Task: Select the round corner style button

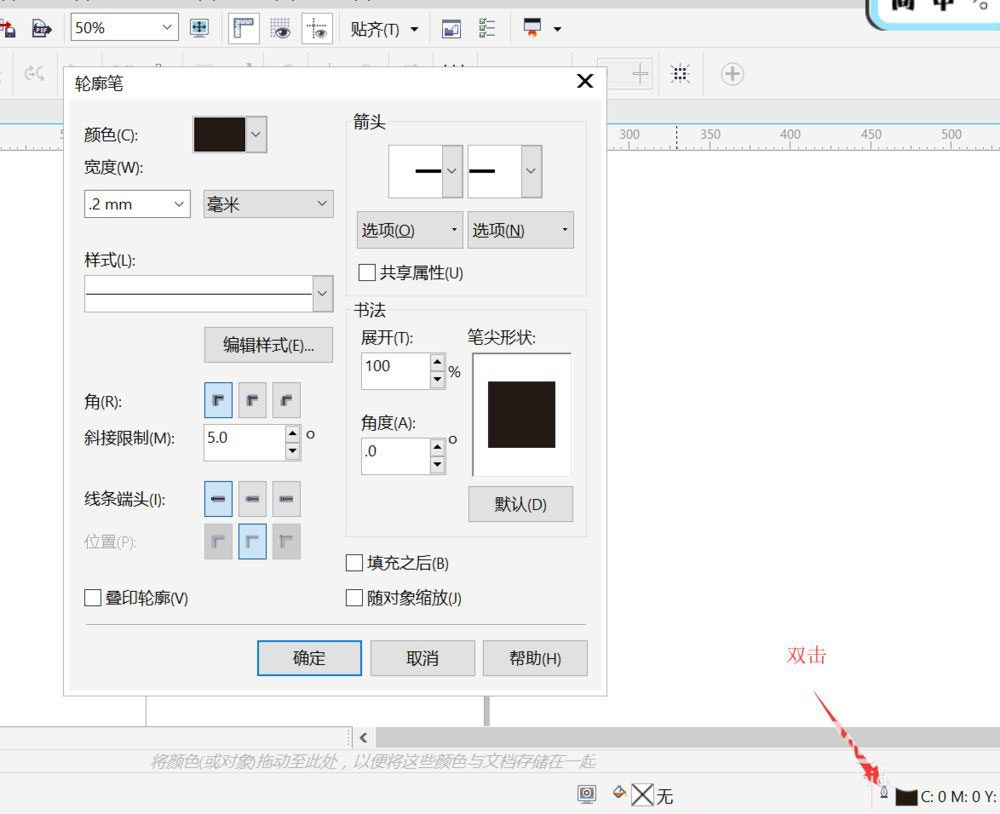Action: (x=253, y=400)
